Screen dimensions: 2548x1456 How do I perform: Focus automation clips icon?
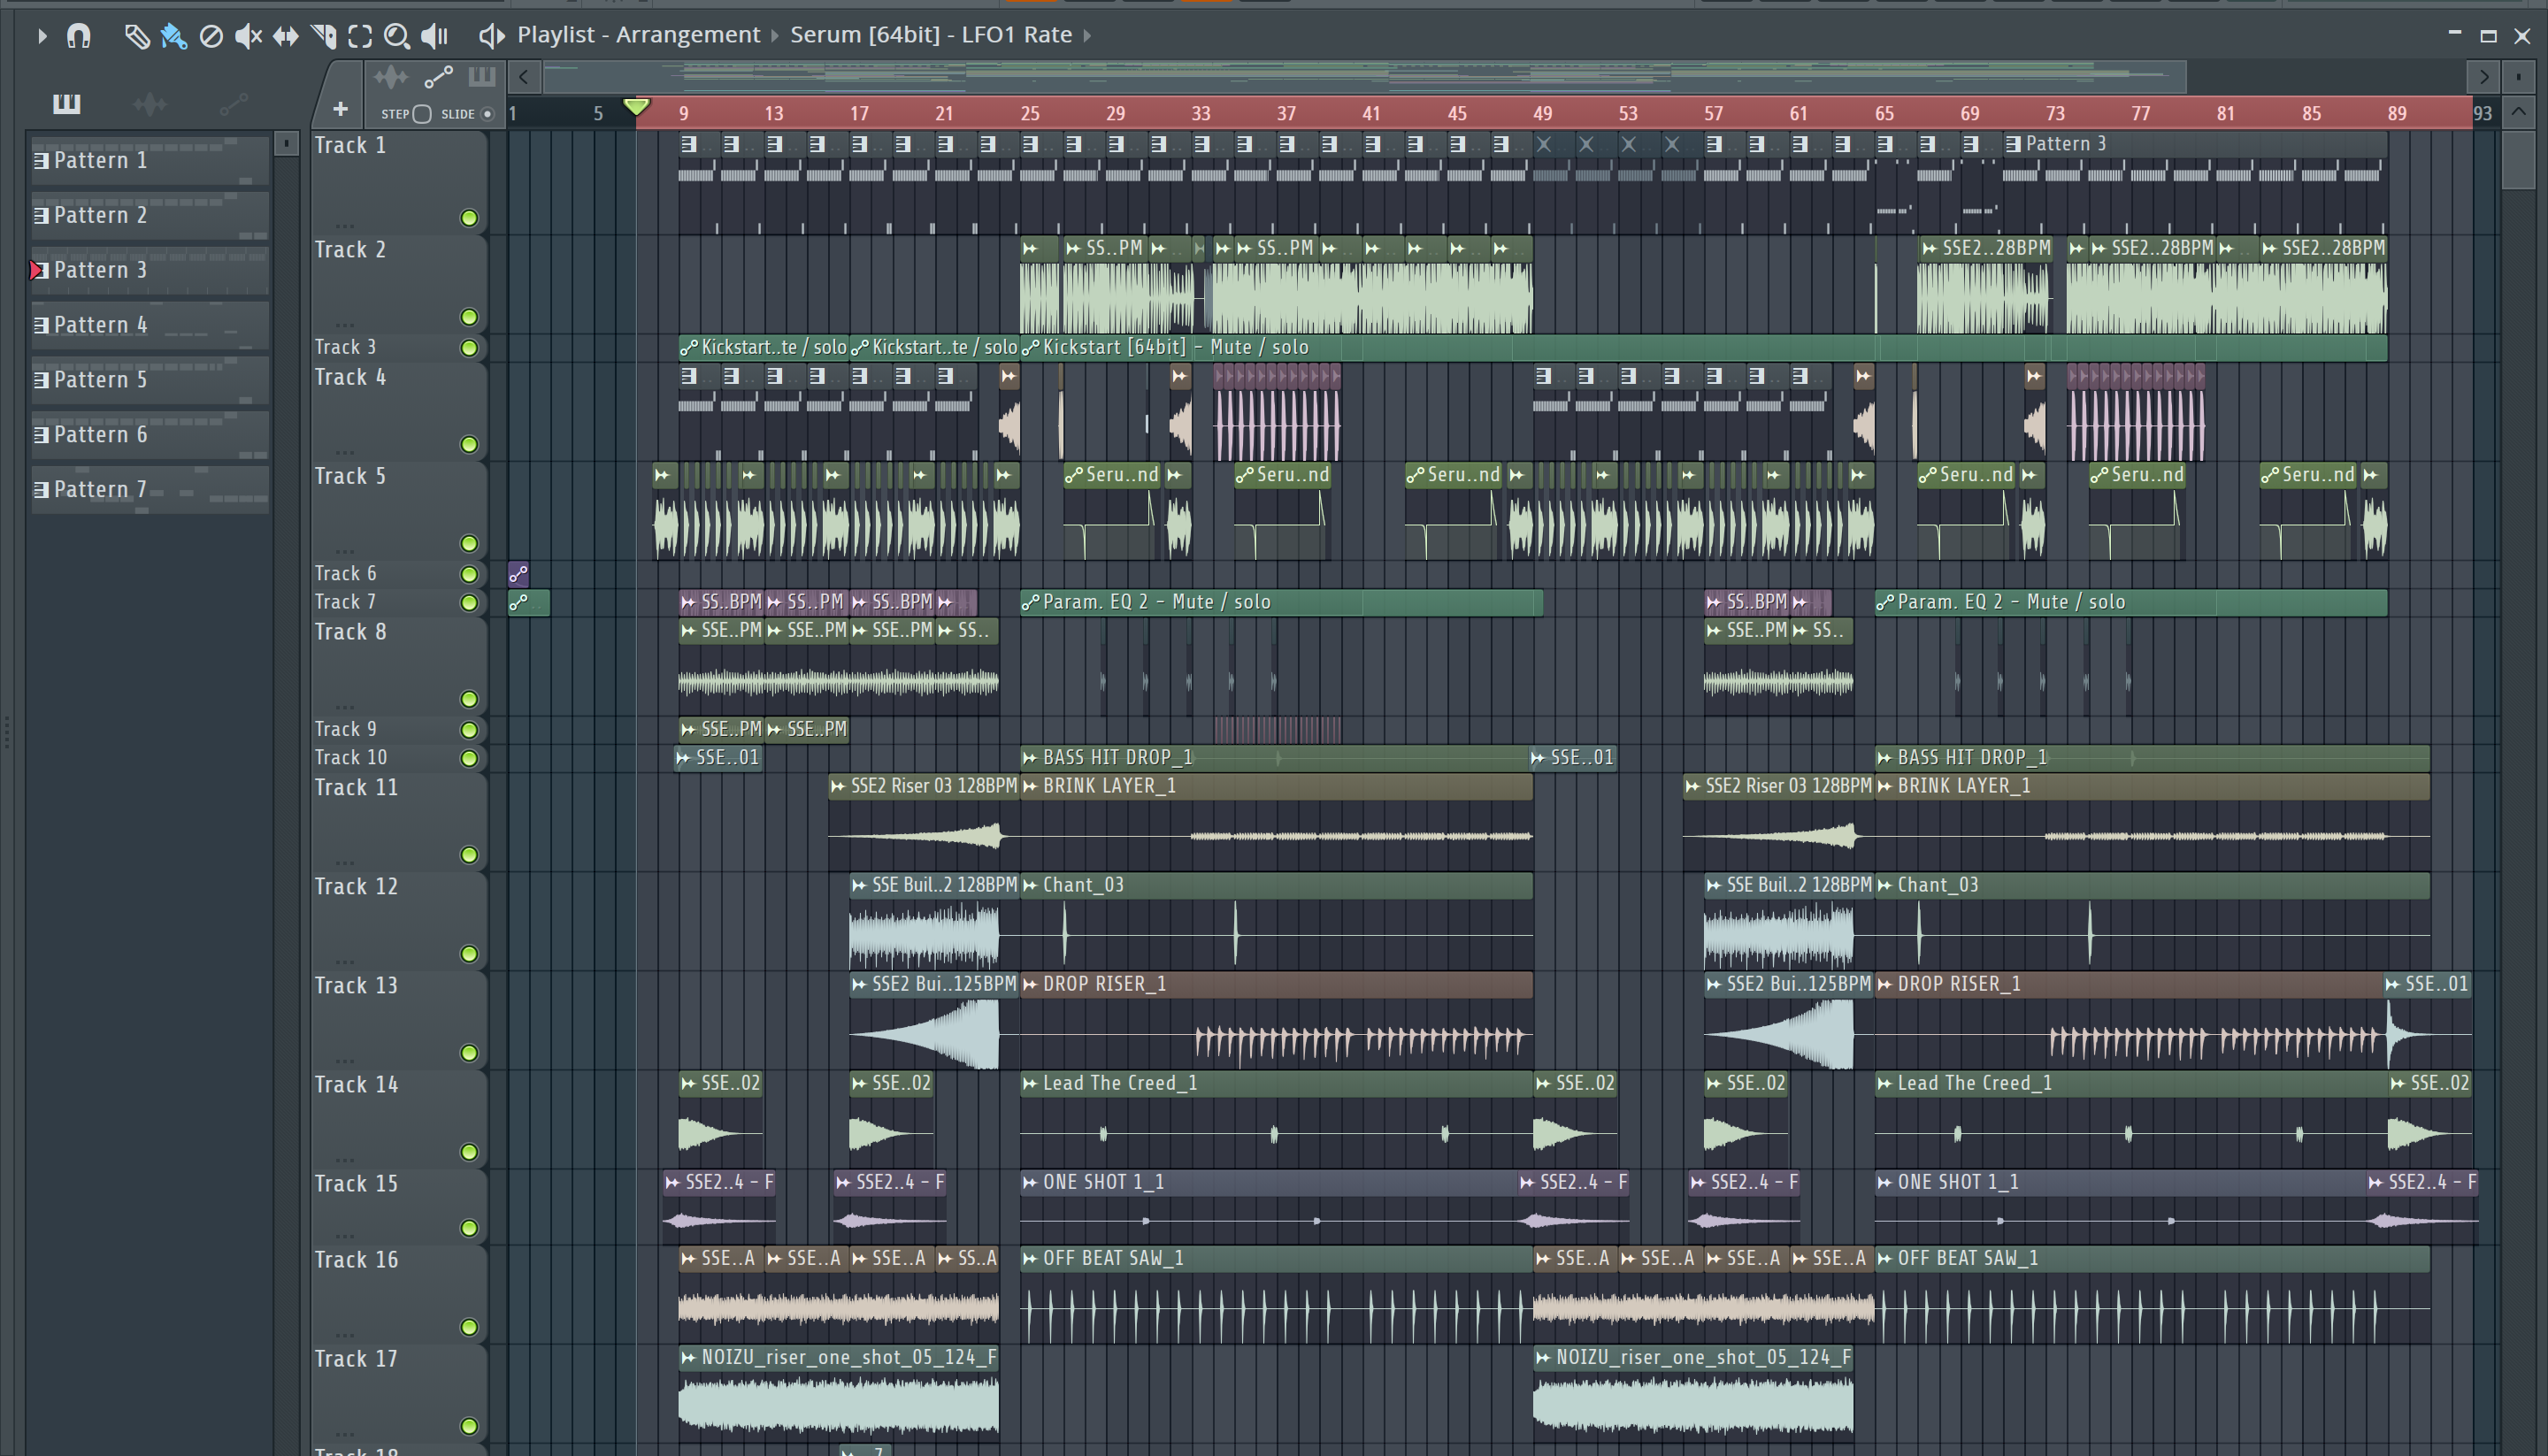pyautogui.click(x=438, y=77)
